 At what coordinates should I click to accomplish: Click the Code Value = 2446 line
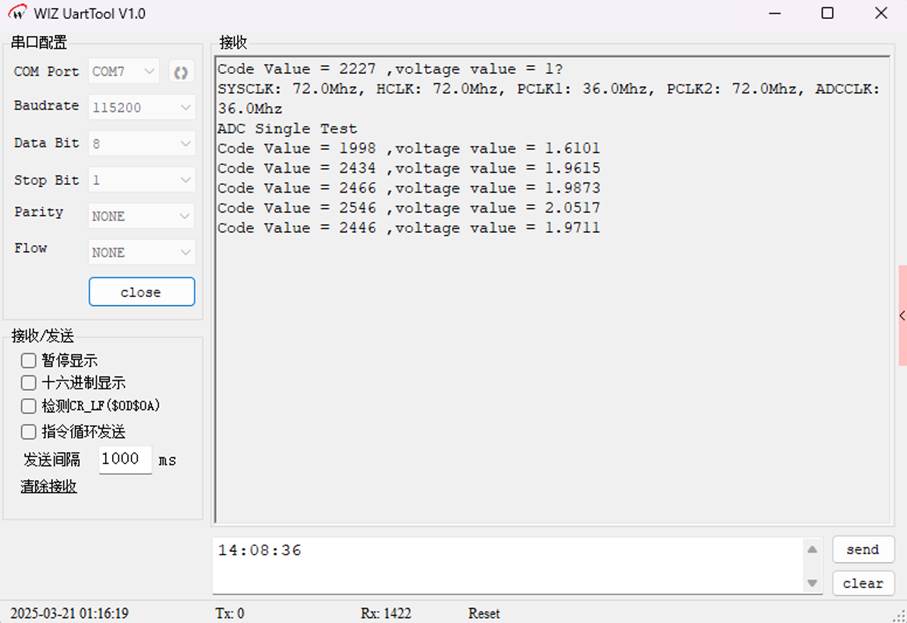pos(409,227)
